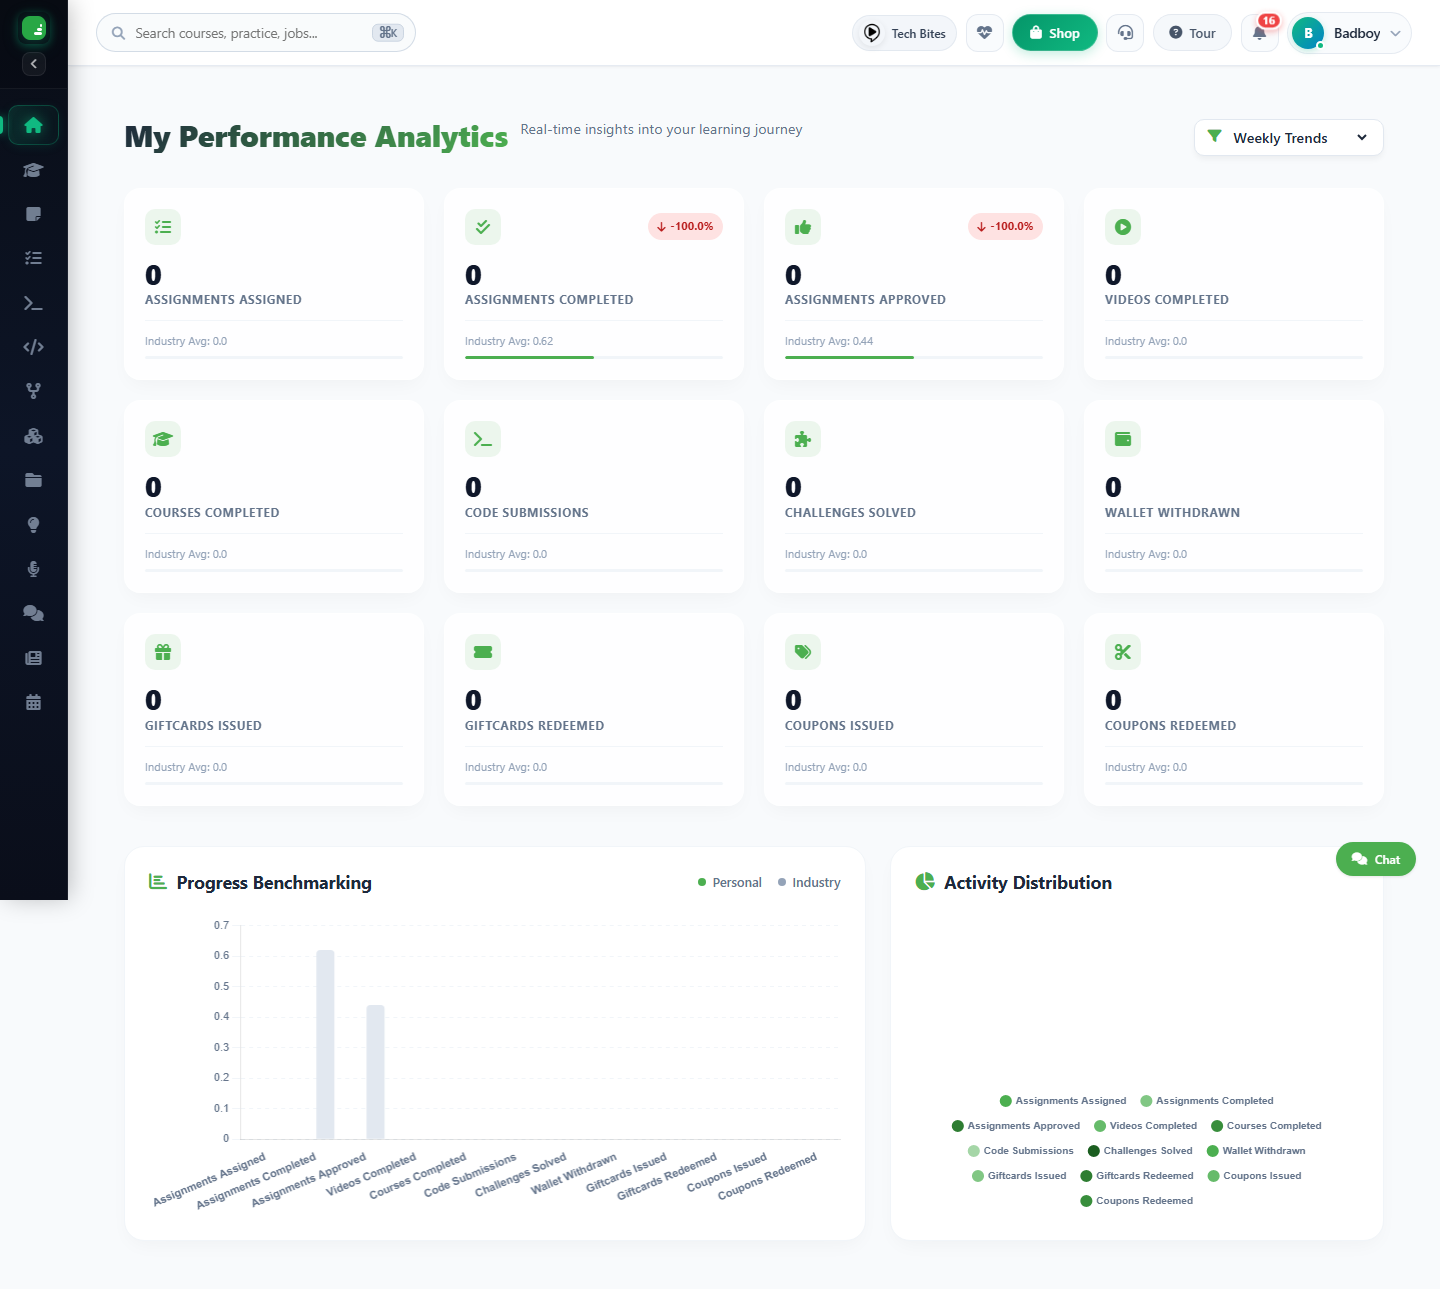This screenshot has width=1440, height=1289.
Task: Toggle the Industry series in chart legend
Action: point(809,882)
